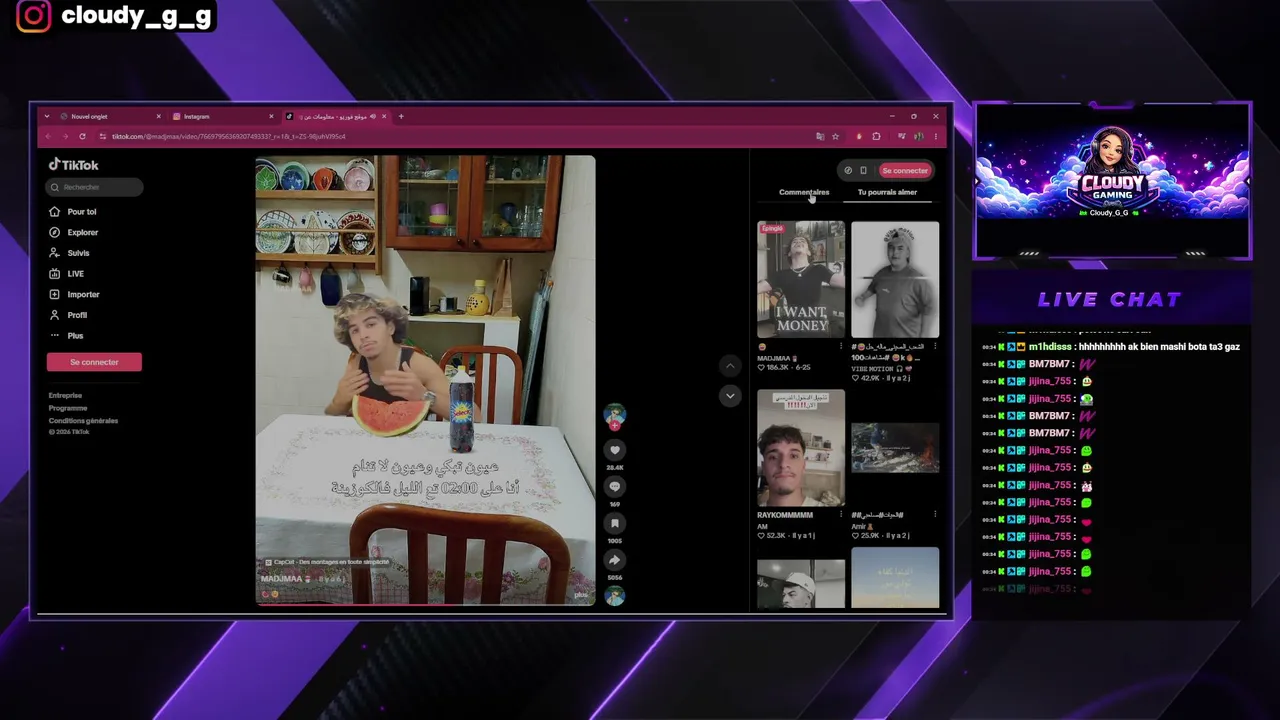Reload the page in the browser
This screenshot has width=1280, height=720.
coord(82,136)
